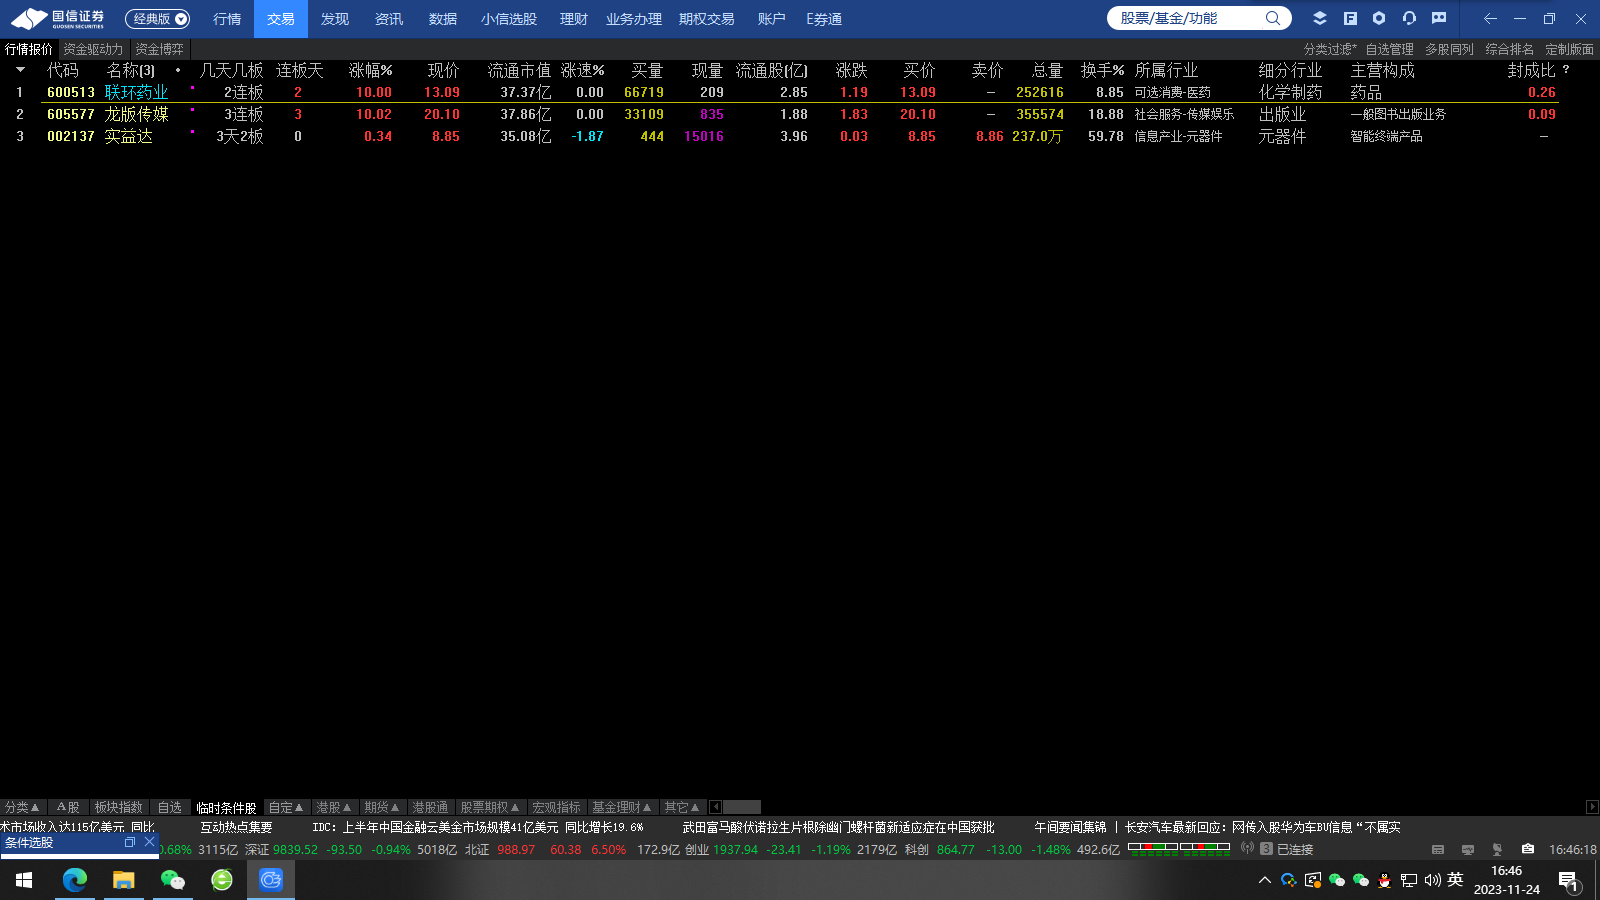
Task: Open the headset customer service icon
Action: 1409,18
